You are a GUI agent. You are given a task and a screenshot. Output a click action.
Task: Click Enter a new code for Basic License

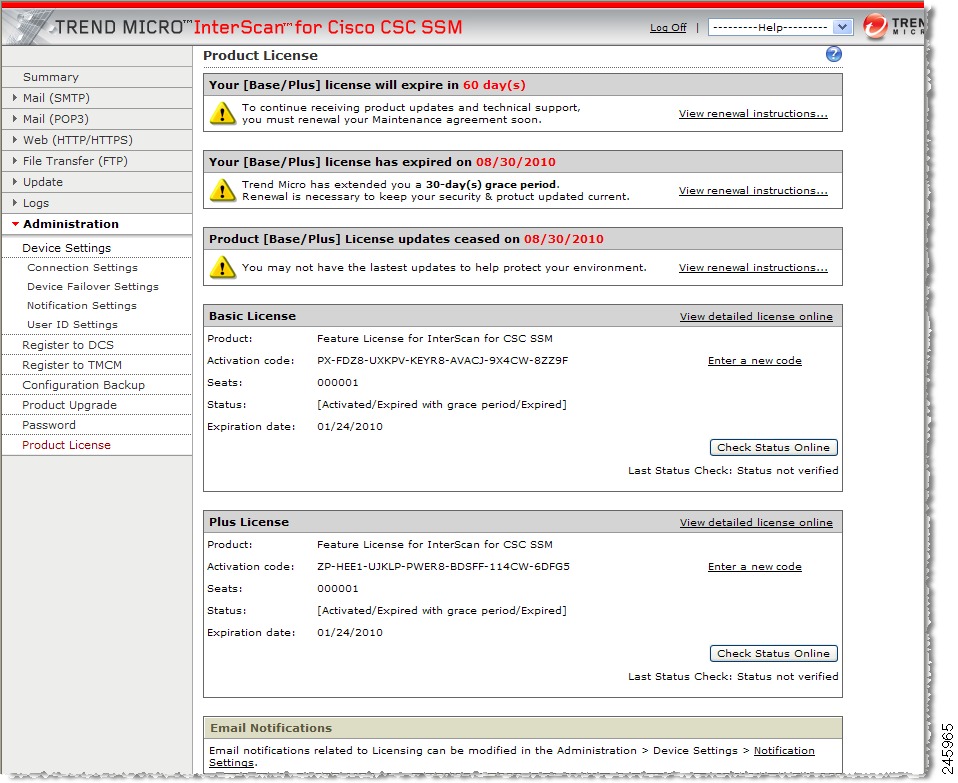pyautogui.click(x=755, y=360)
